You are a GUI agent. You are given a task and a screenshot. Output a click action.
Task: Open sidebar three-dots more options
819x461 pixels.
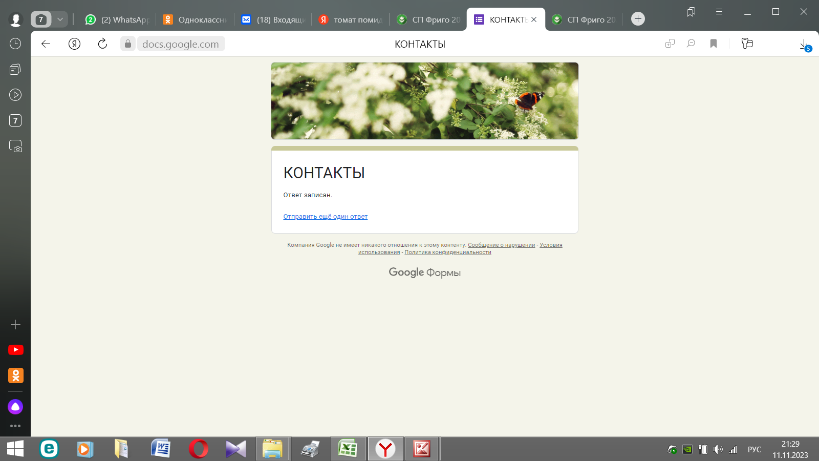[x=15, y=426]
